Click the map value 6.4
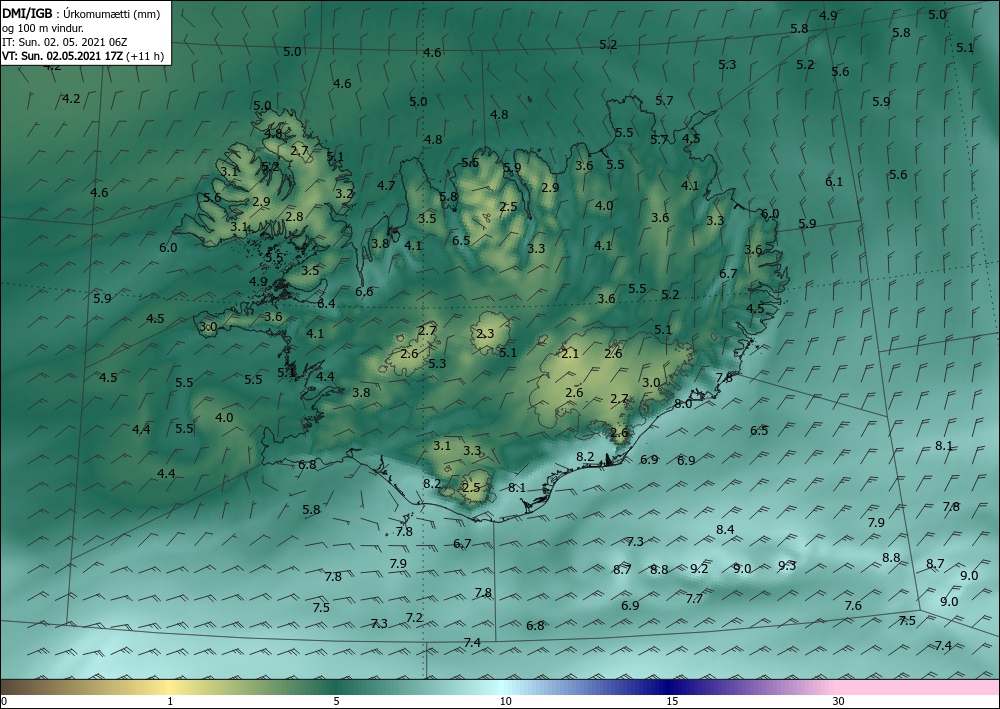The image size is (1000, 709). click(327, 303)
